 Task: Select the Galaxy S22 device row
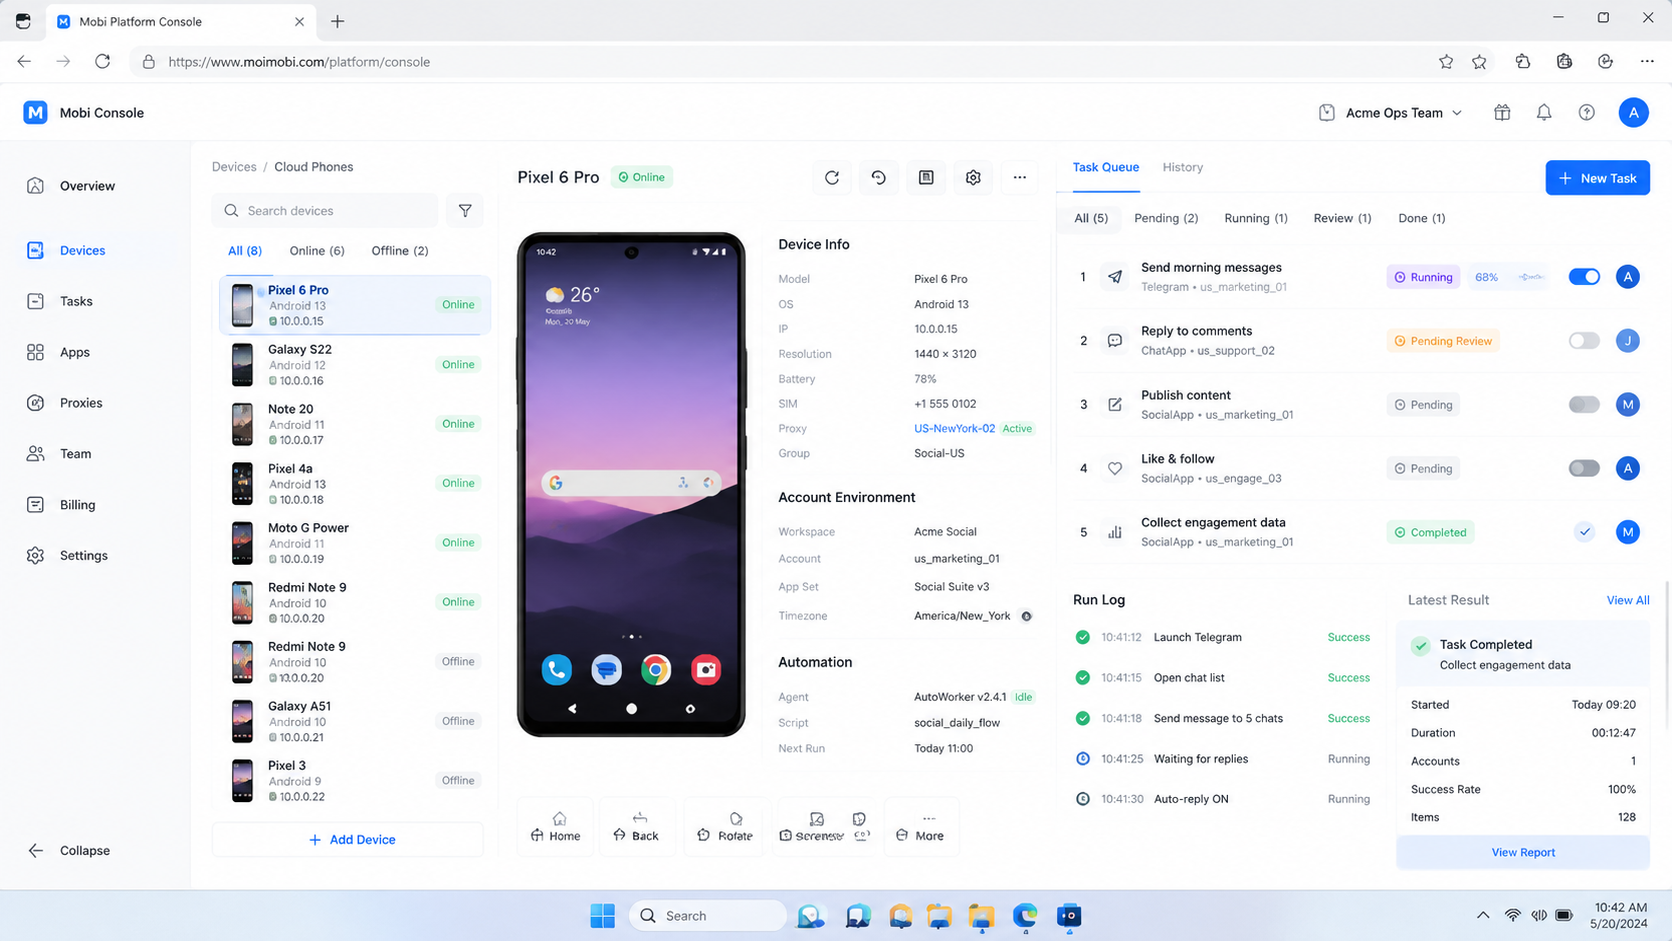coord(355,365)
